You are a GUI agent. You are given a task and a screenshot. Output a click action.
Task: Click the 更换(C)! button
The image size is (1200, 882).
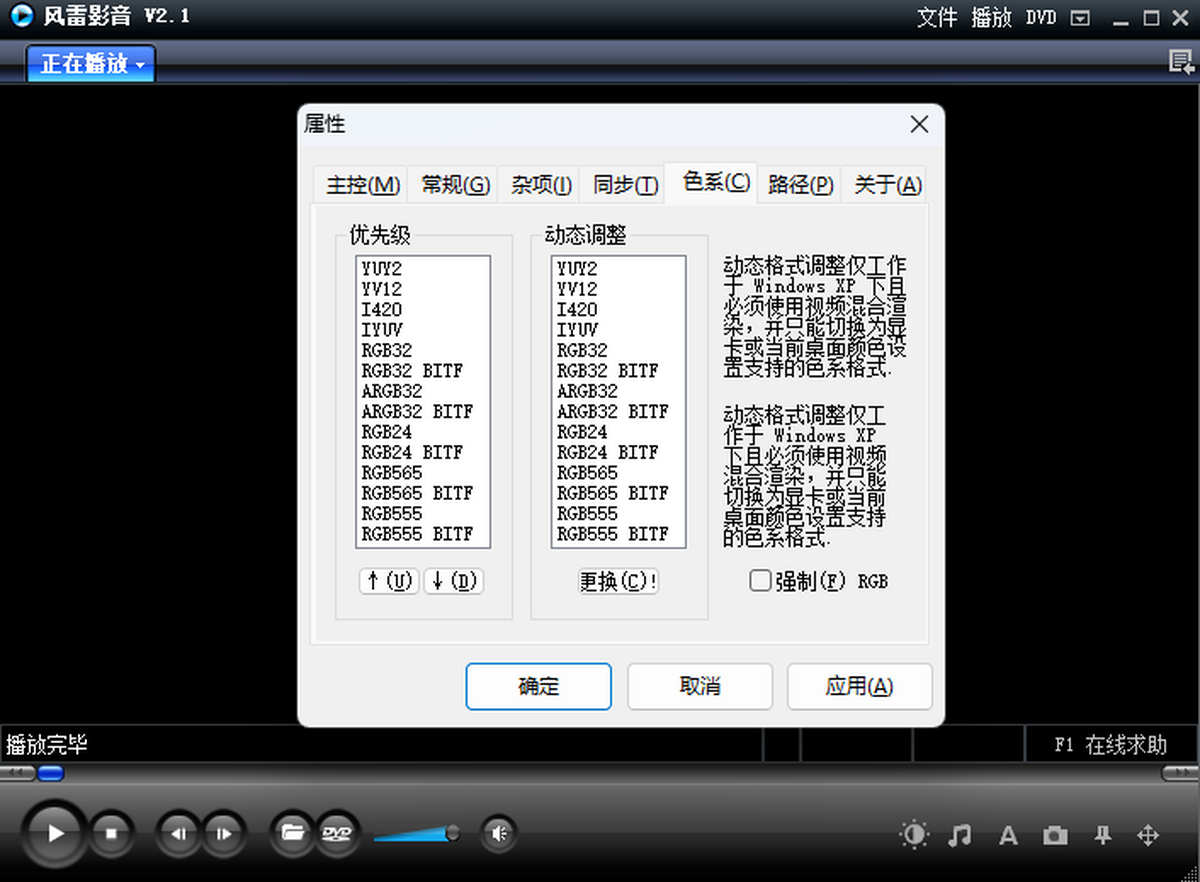pyautogui.click(x=618, y=582)
